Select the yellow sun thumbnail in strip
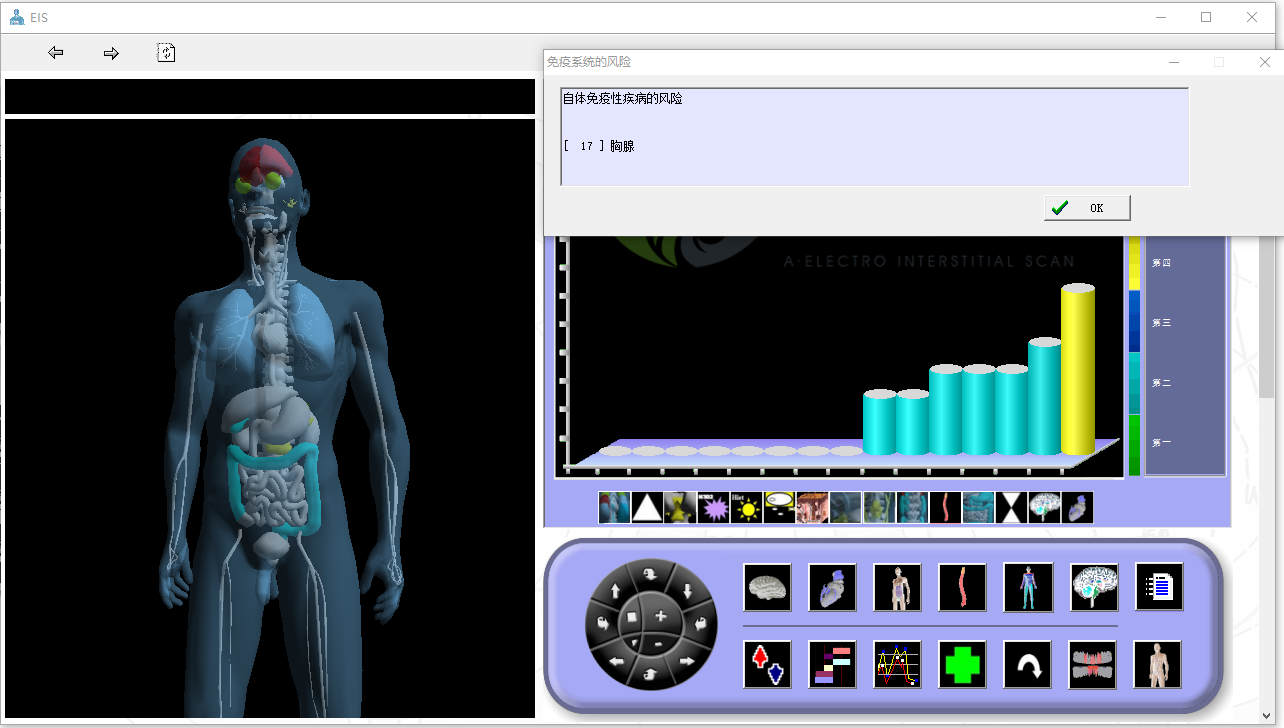 point(746,508)
